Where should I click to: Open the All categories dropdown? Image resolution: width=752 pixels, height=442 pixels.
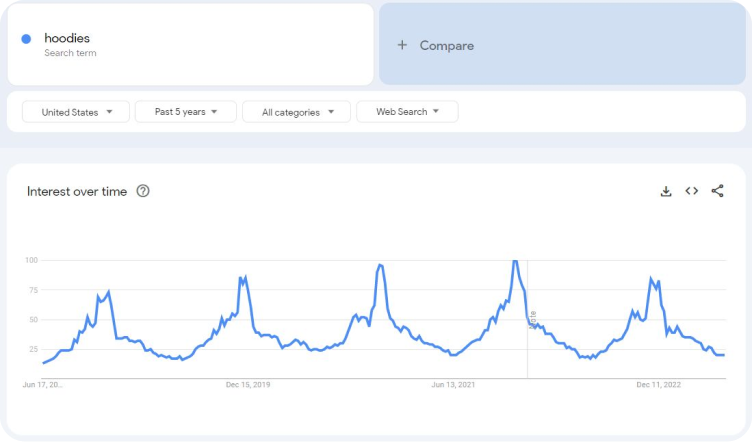(296, 112)
